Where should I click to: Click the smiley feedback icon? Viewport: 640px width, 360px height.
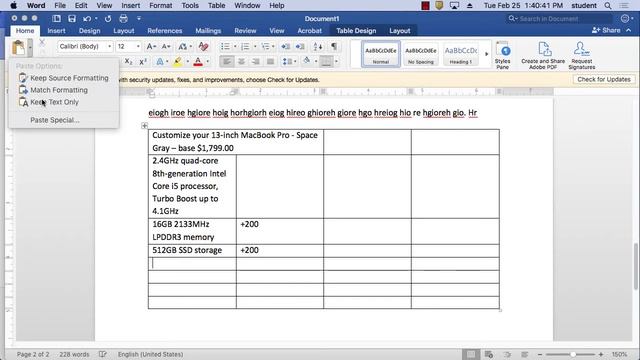[x=625, y=19]
